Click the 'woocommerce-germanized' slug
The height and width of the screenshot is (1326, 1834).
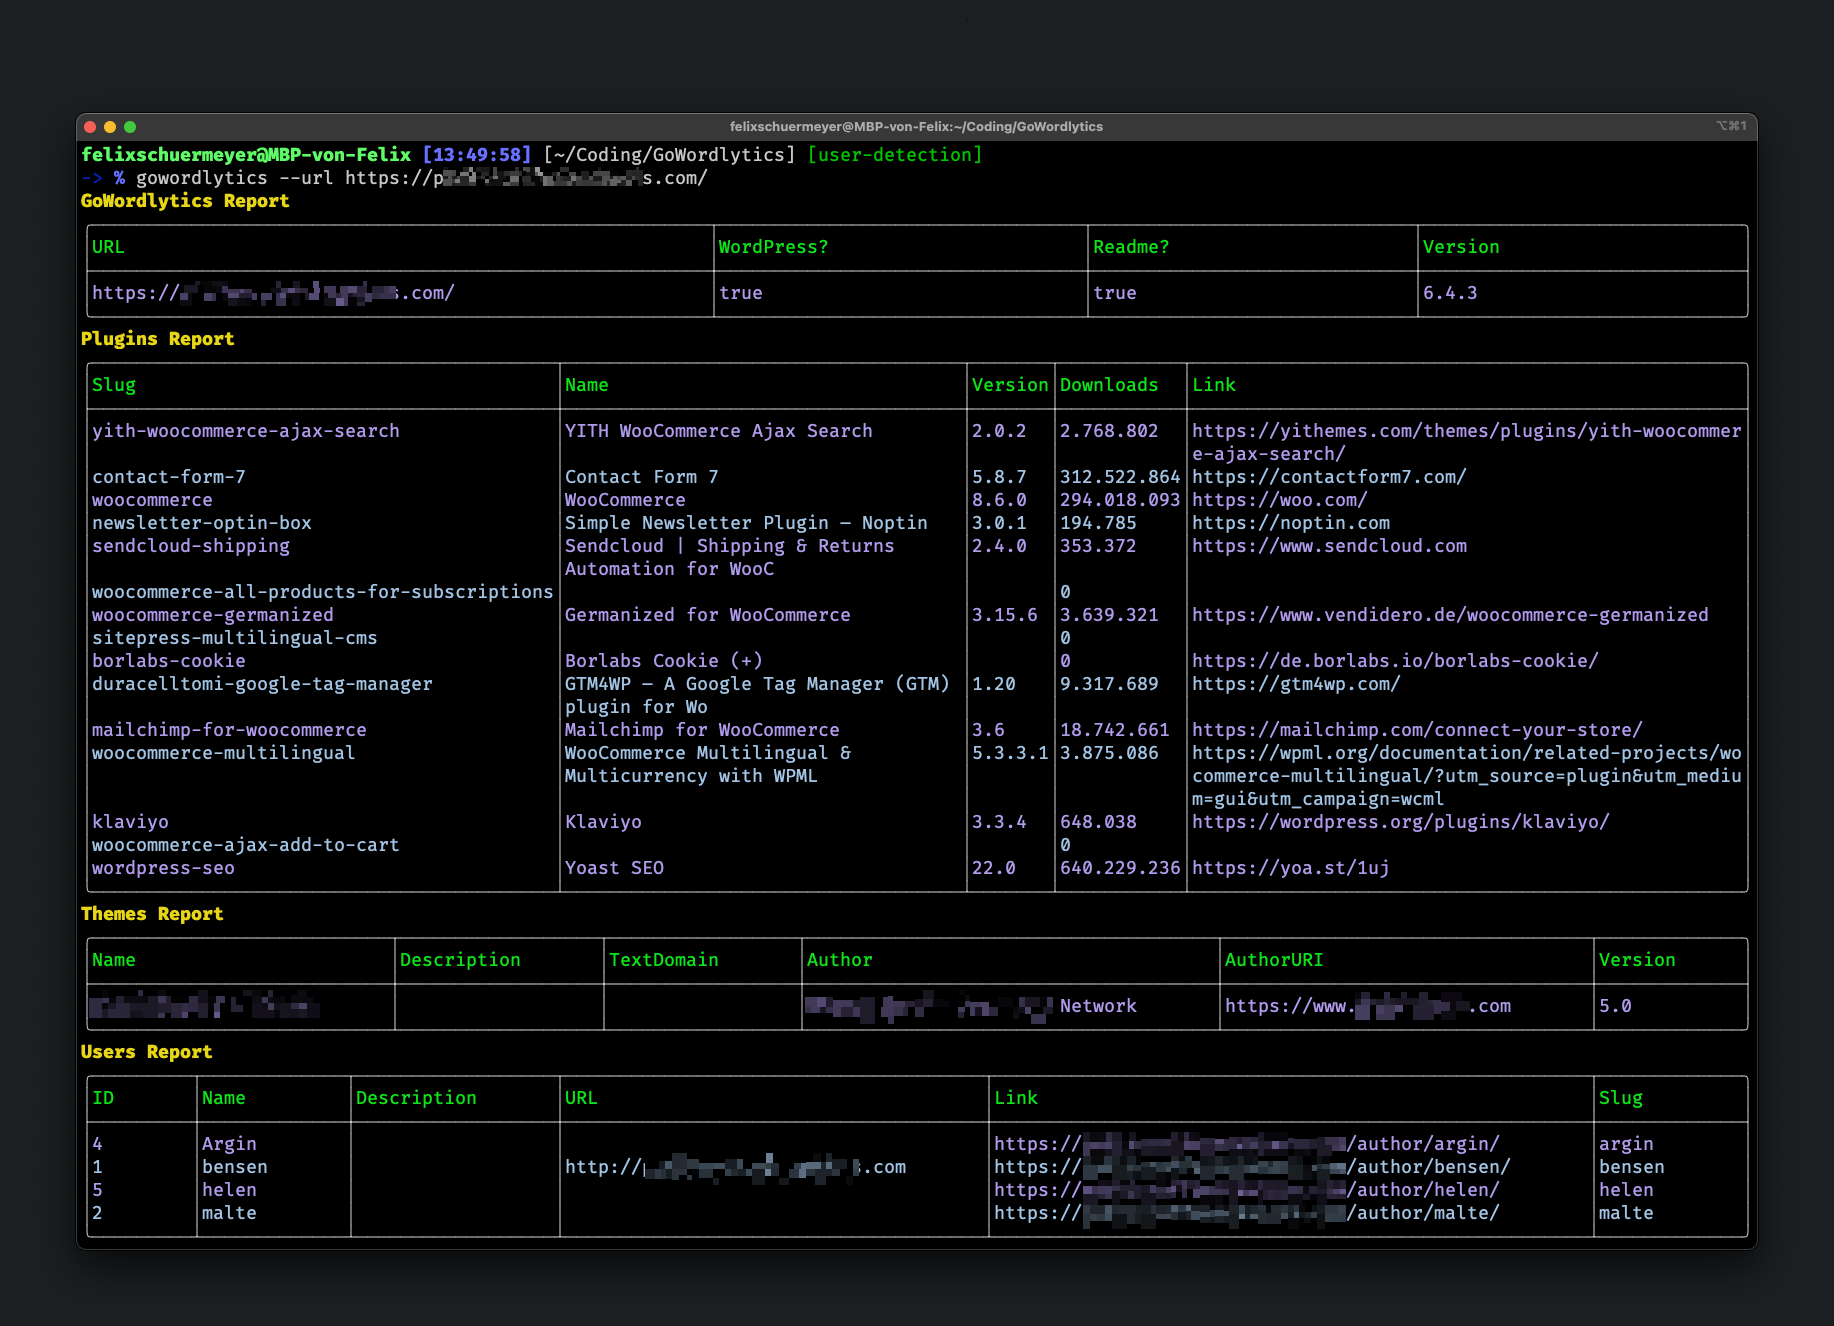213,615
